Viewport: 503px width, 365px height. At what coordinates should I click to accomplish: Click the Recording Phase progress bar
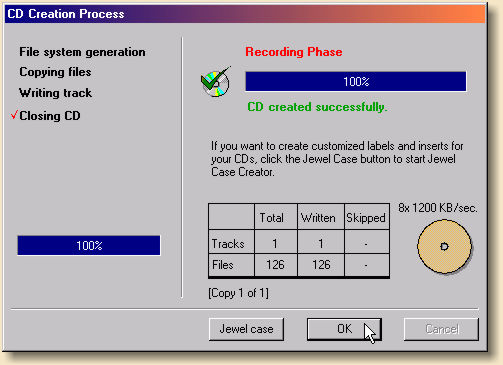(x=356, y=81)
